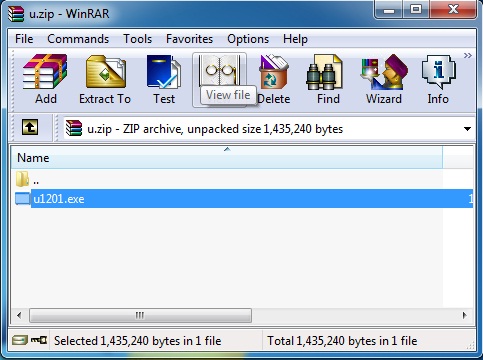483x360 pixels.
Task: Open the Tools menu
Action: [x=137, y=39]
